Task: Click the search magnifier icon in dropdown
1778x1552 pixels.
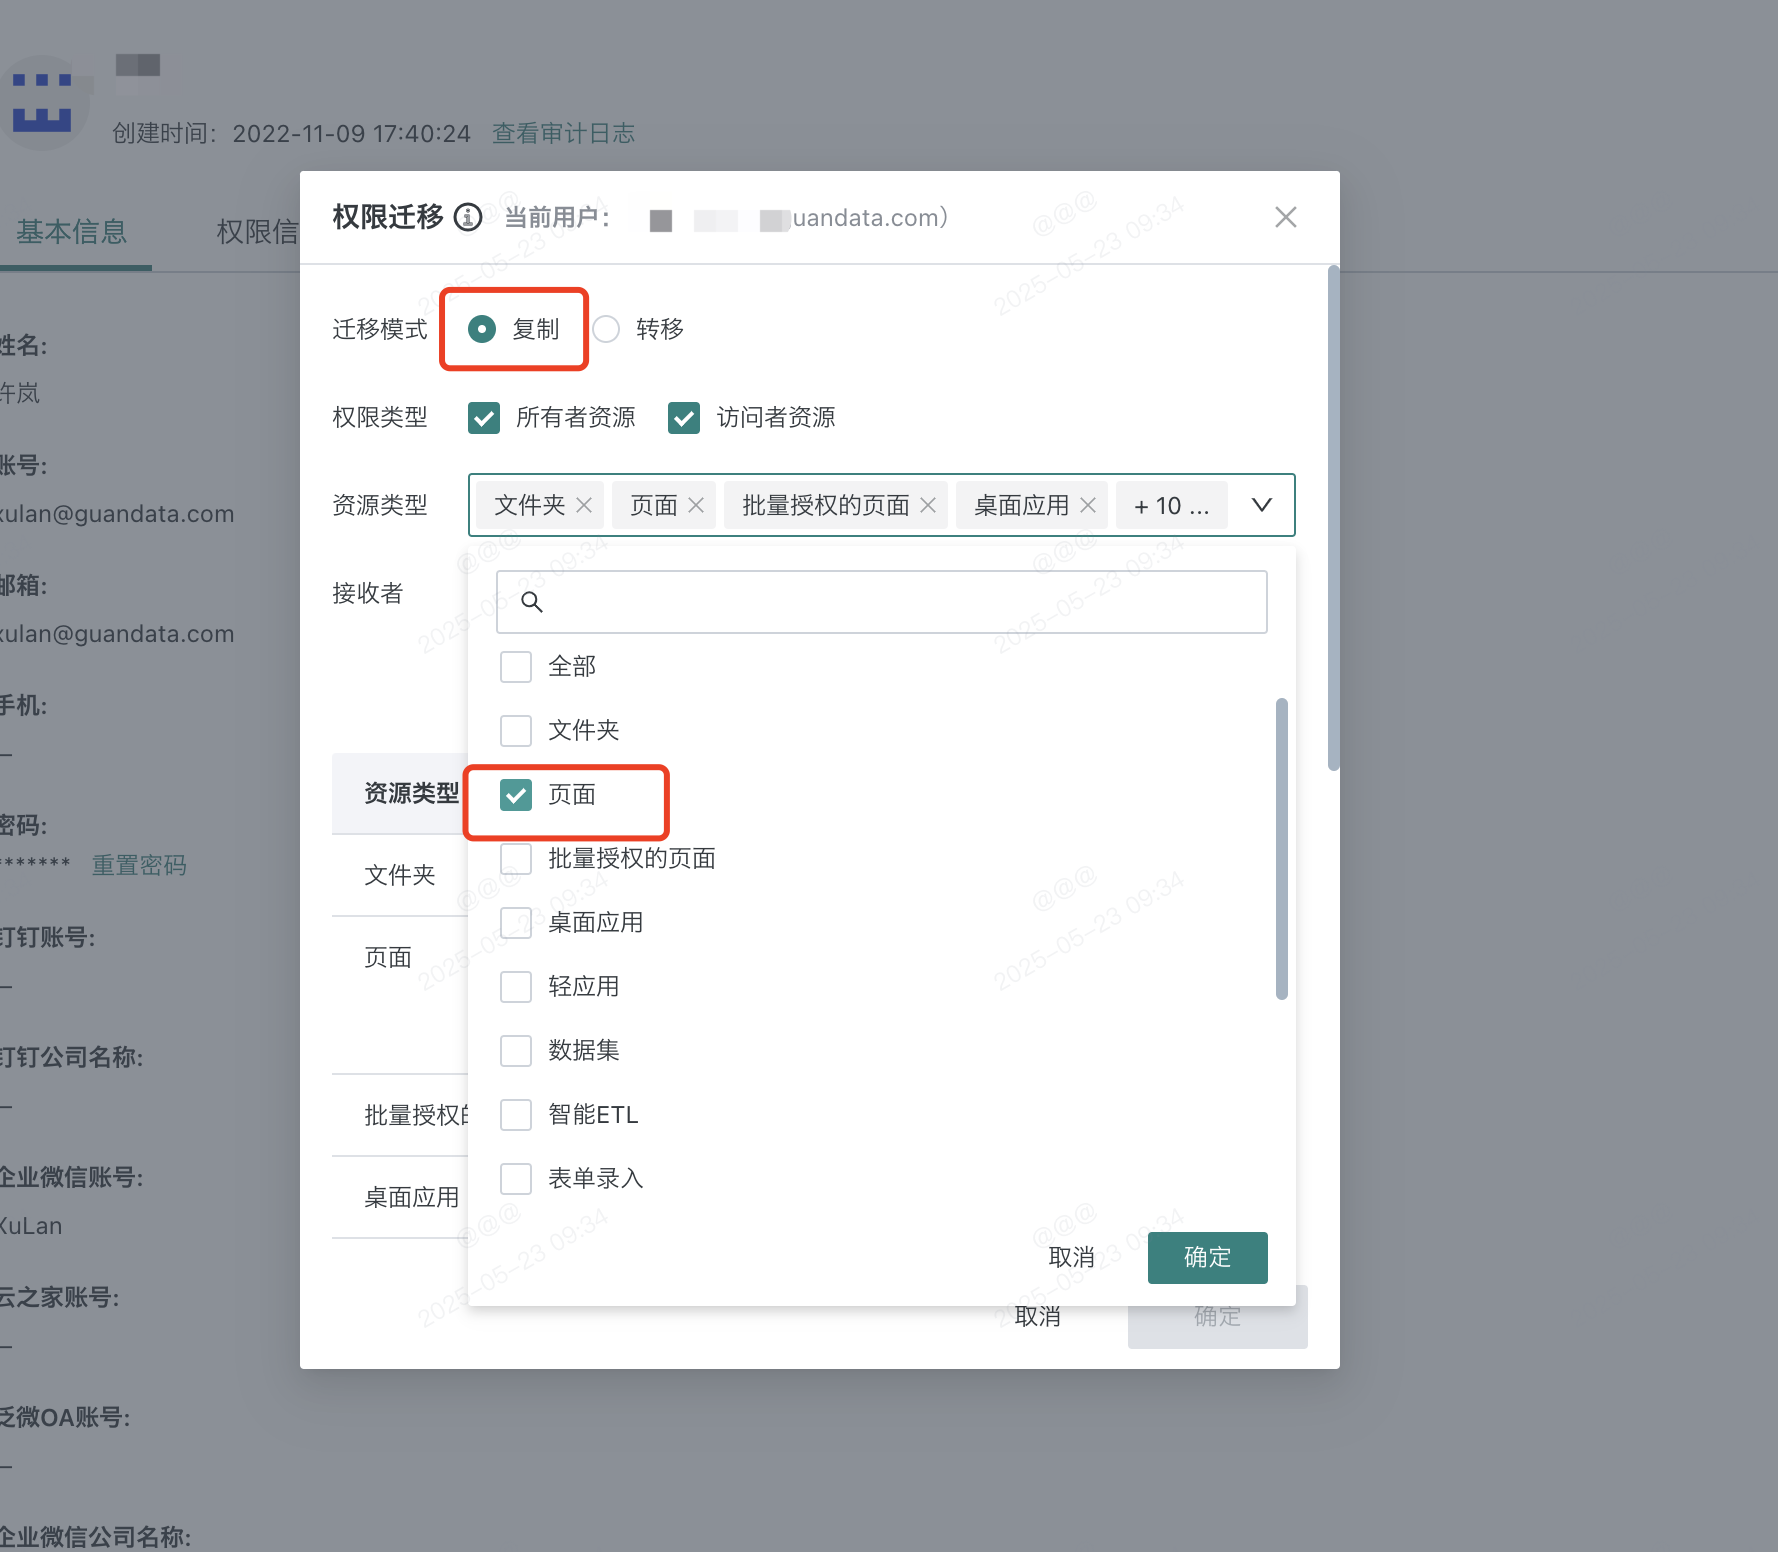Action: click(x=532, y=602)
